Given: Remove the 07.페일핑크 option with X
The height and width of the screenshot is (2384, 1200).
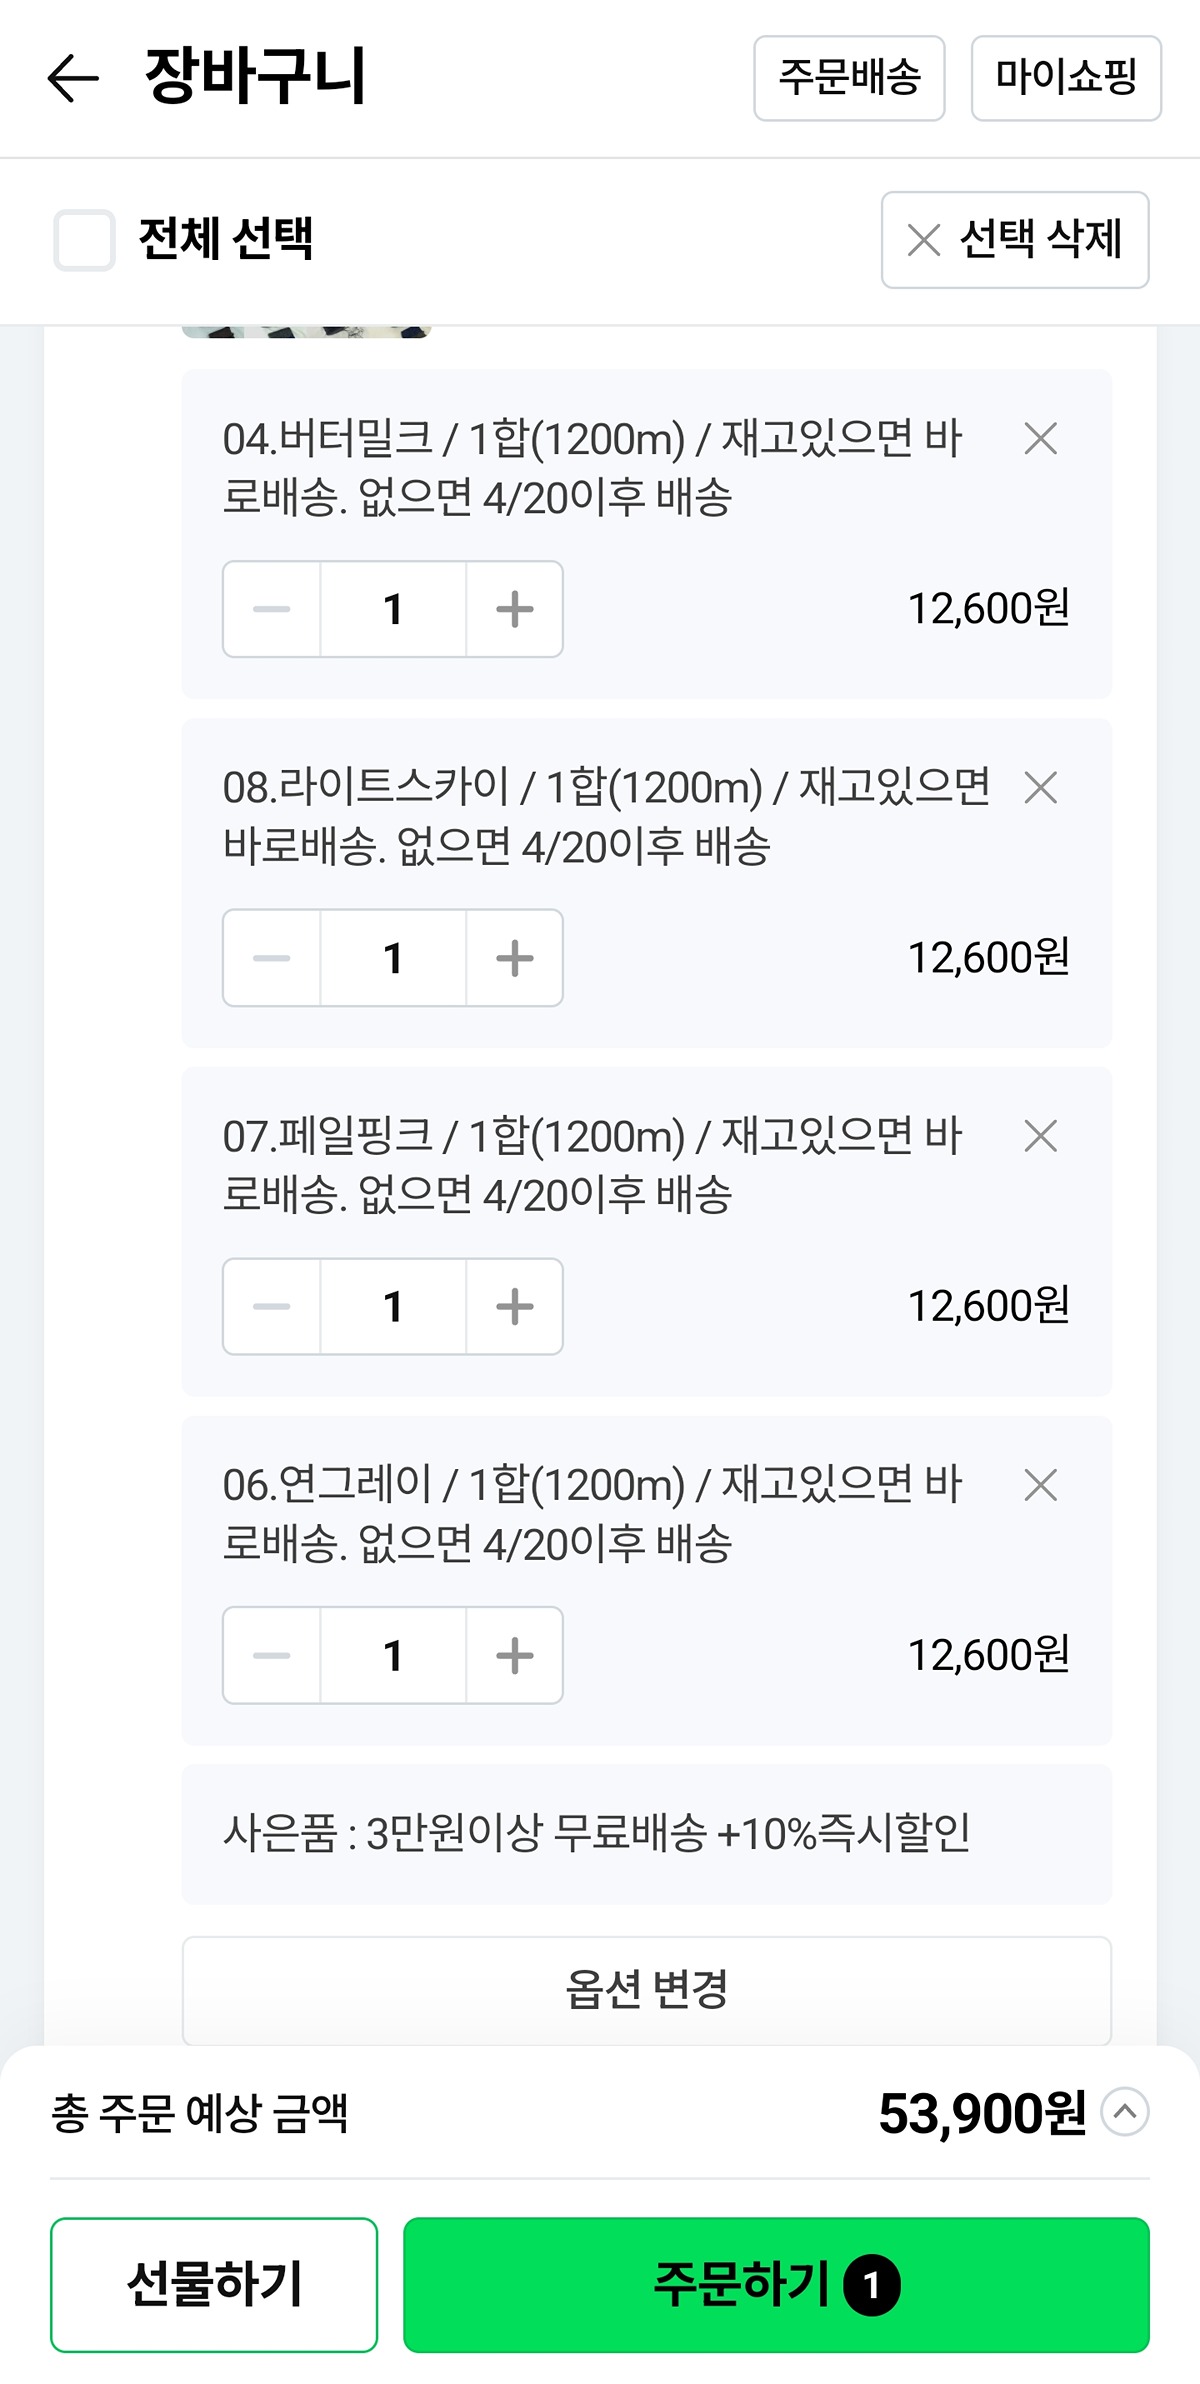Looking at the screenshot, I should pyautogui.click(x=1041, y=1136).
